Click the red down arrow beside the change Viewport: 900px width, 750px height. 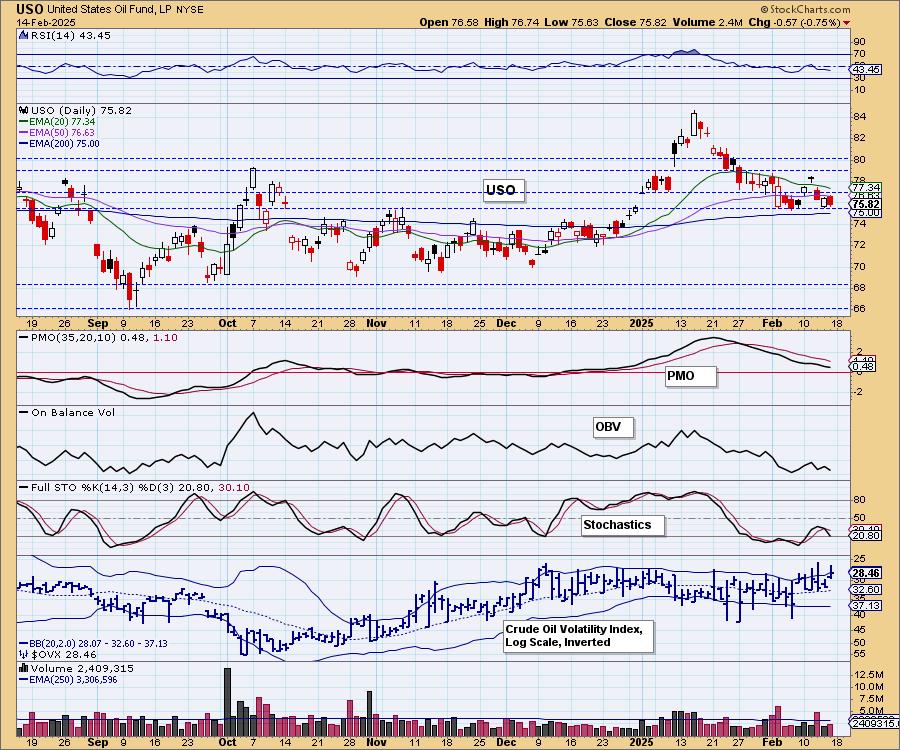pyautogui.click(x=847, y=22)
